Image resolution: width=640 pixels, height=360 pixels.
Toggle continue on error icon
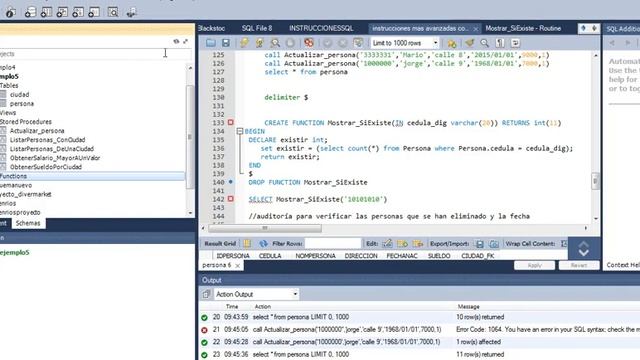(x=309, y=43)
